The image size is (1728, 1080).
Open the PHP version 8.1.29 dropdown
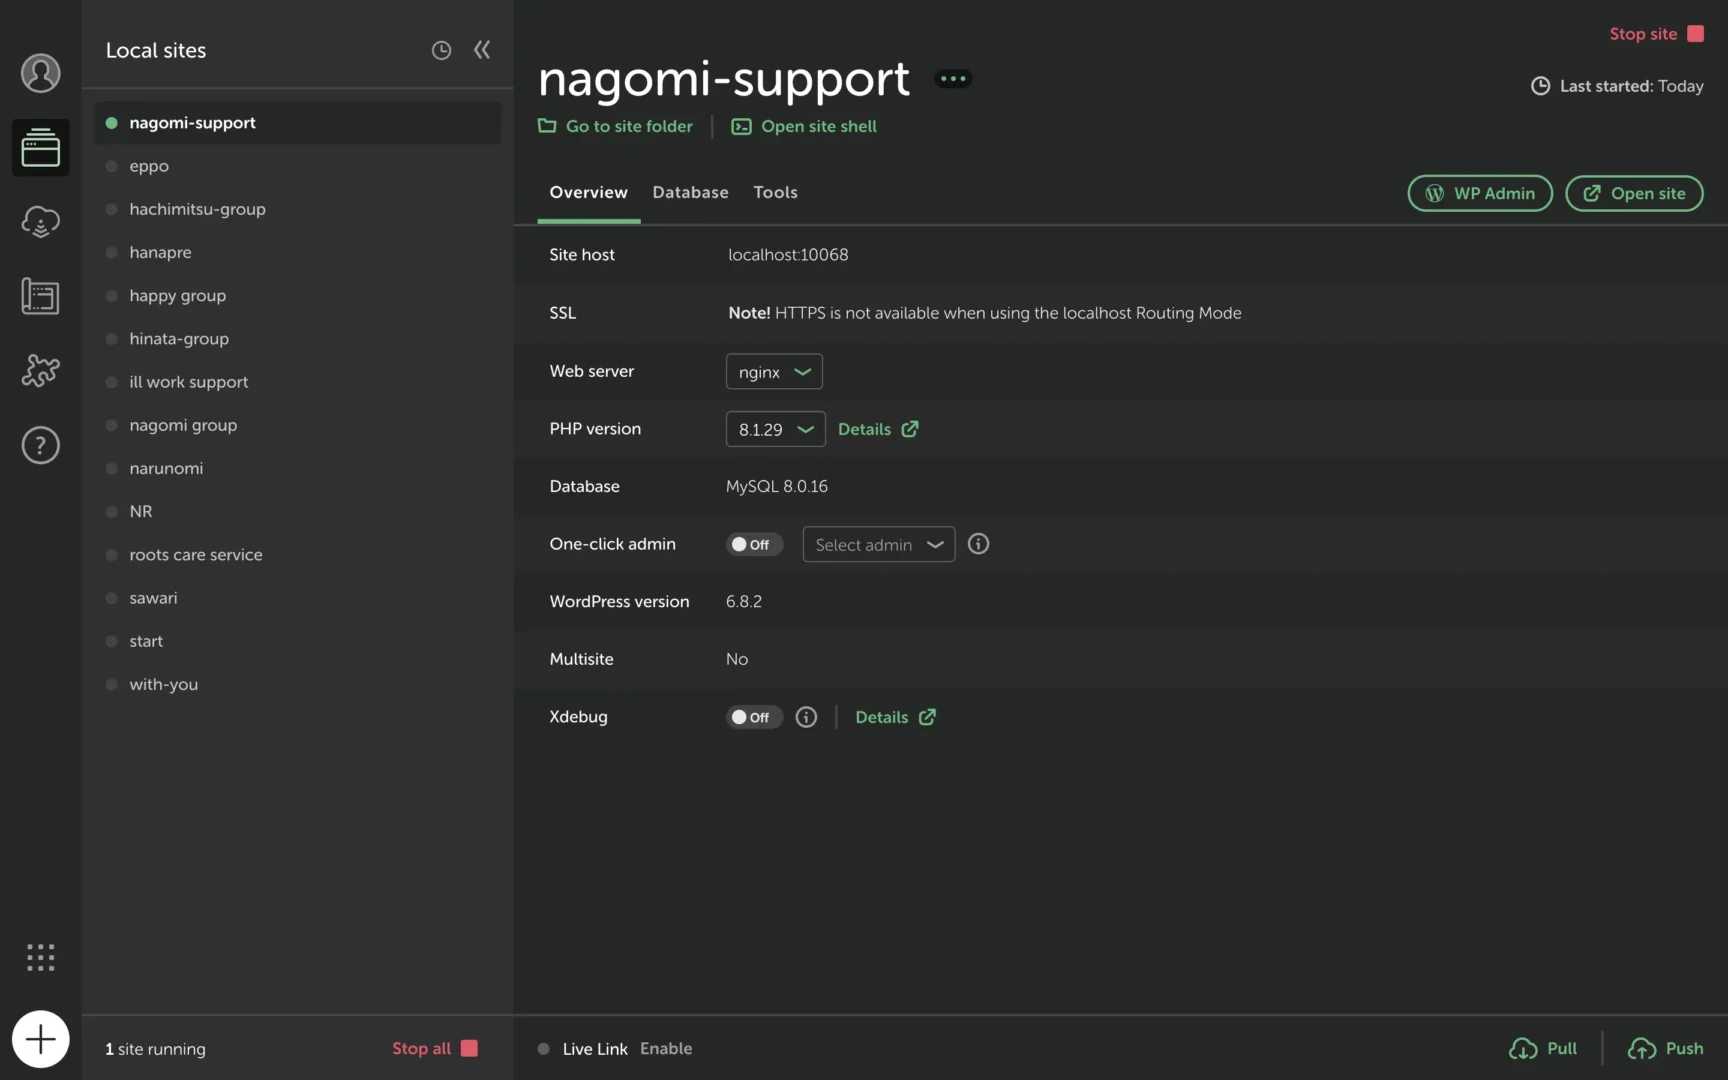point(775,430)
